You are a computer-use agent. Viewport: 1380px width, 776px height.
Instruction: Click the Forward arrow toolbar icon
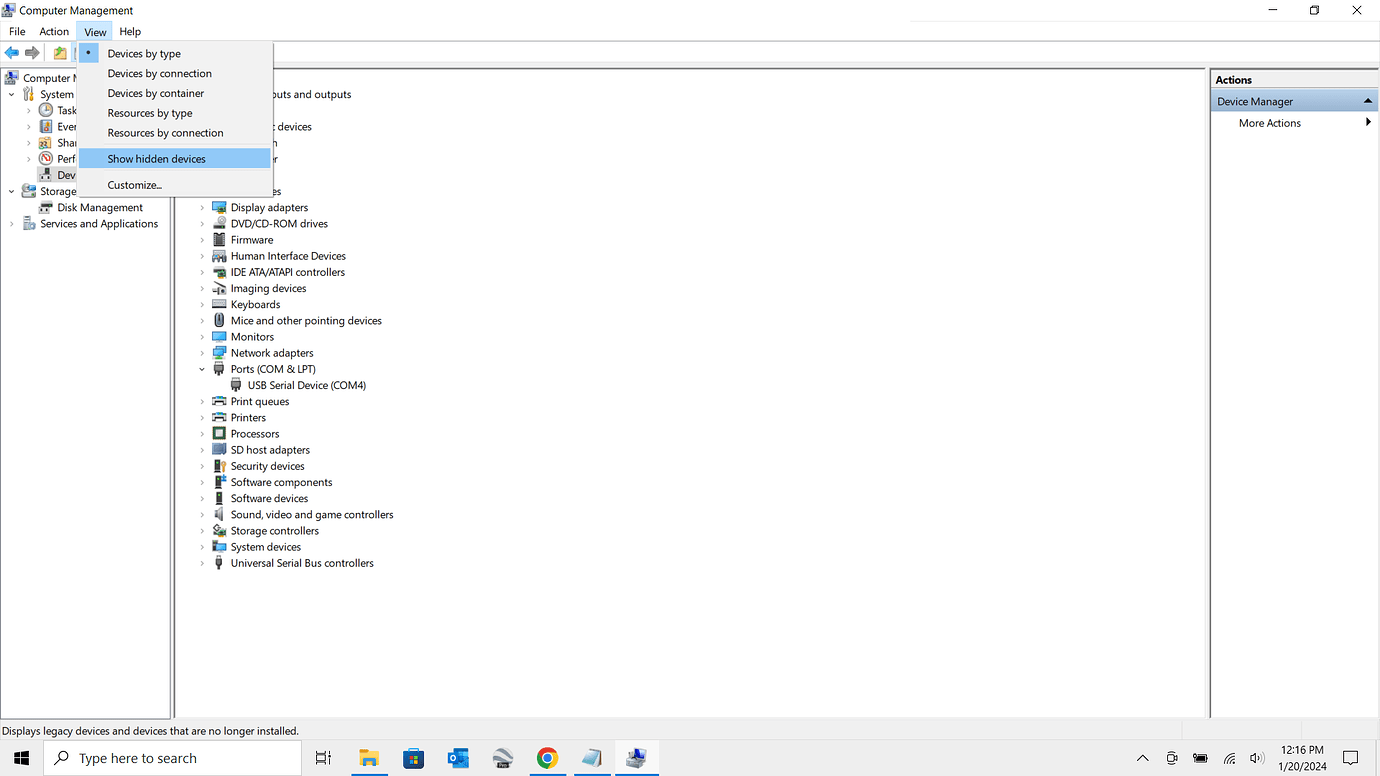(x=32, y=53)
